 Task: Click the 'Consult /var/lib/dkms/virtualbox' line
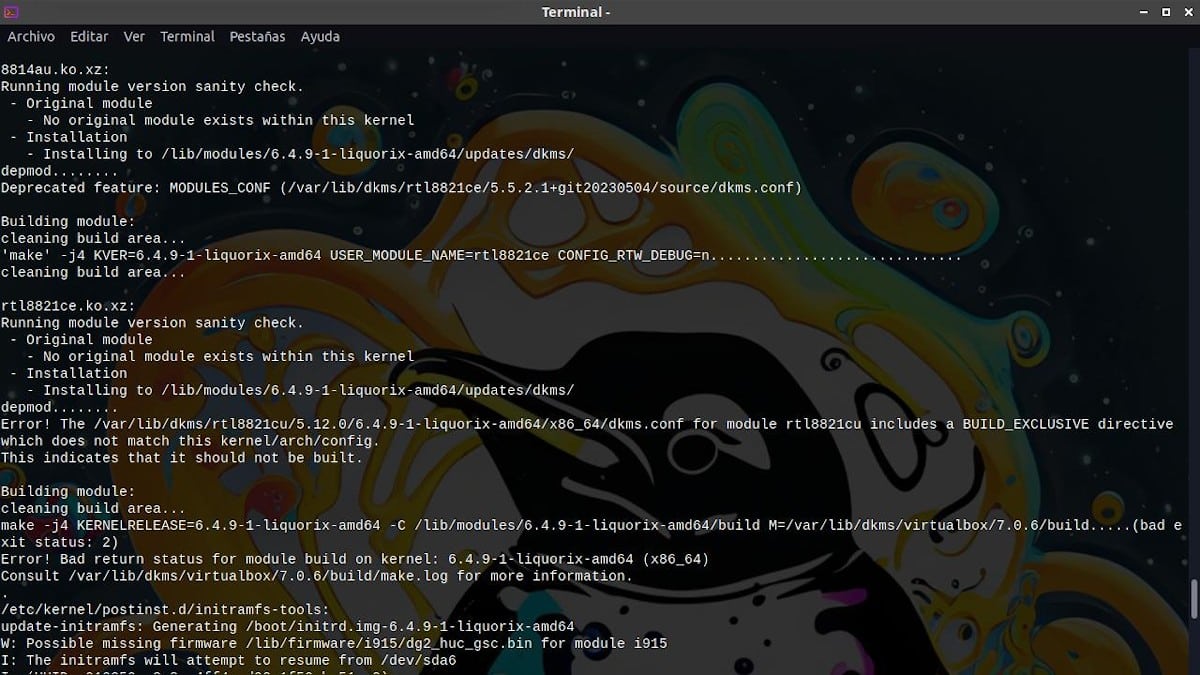317,576
